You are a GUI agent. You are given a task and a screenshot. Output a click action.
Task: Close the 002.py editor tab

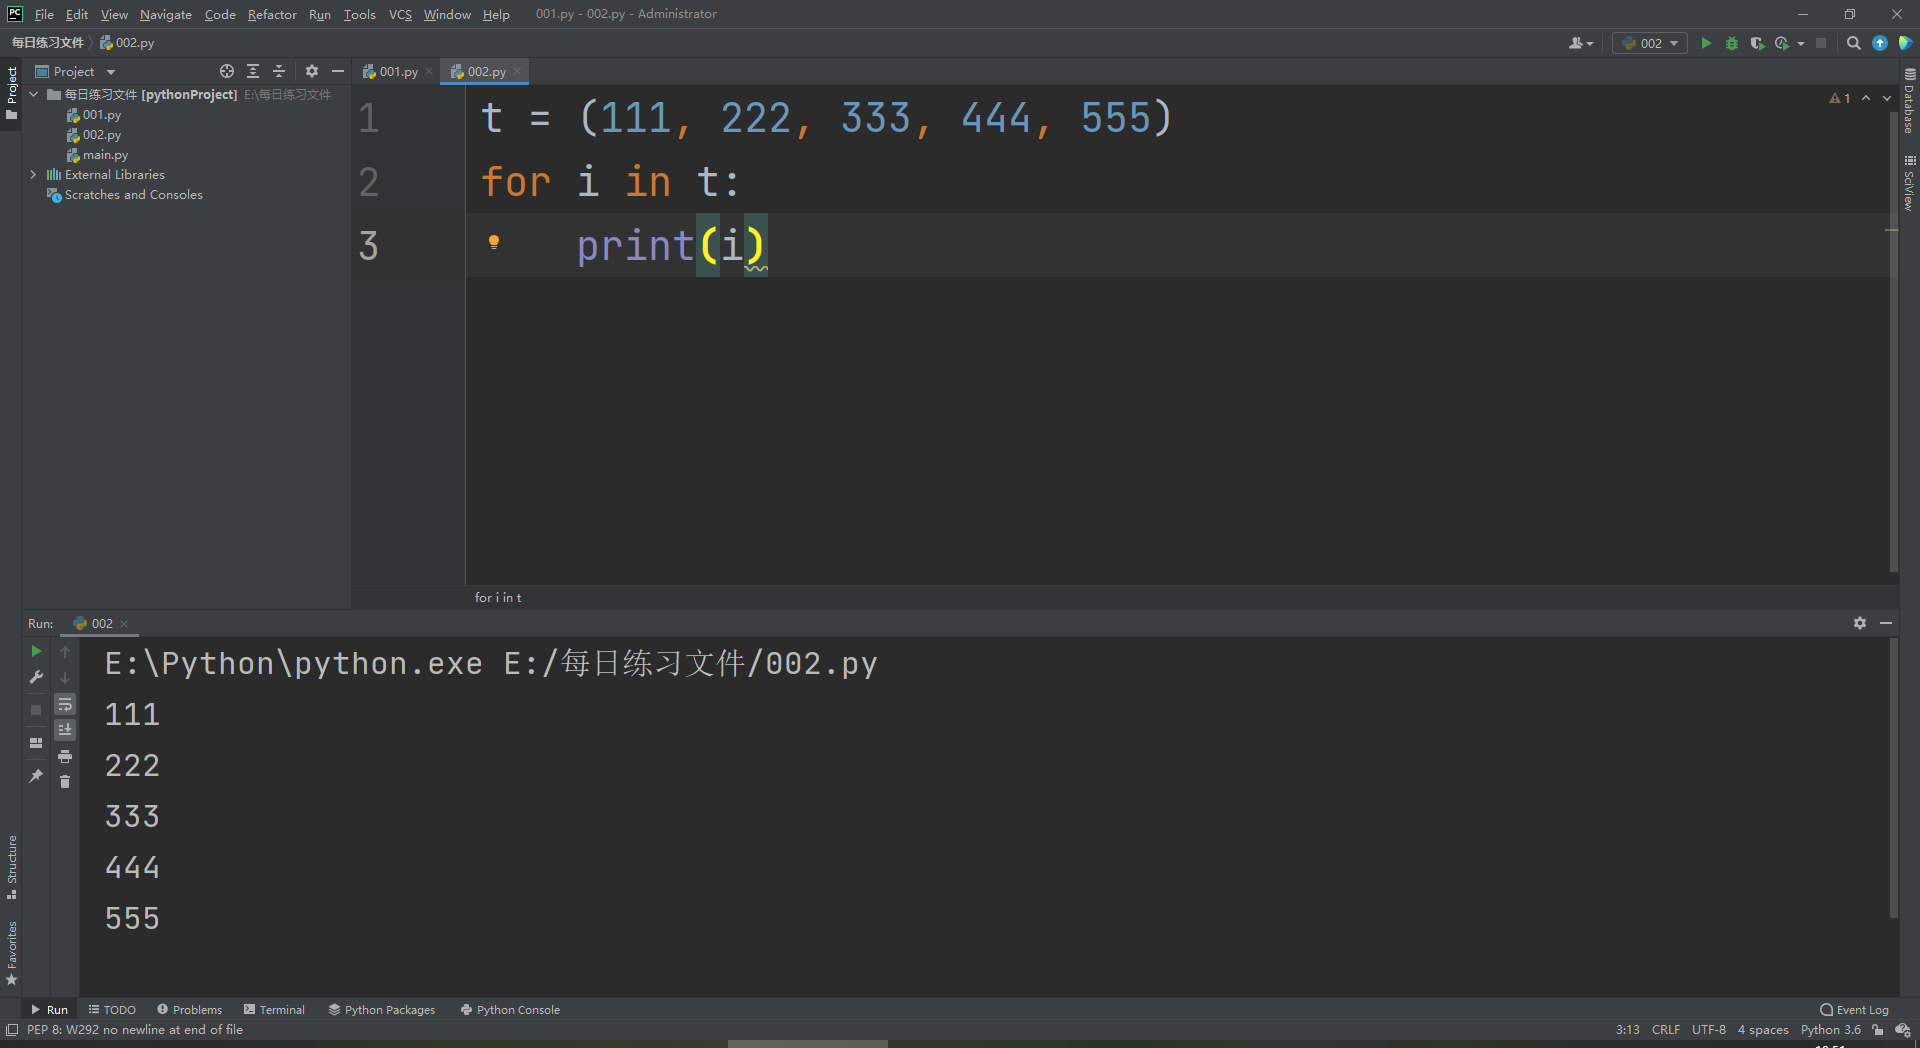pos(517,71)
